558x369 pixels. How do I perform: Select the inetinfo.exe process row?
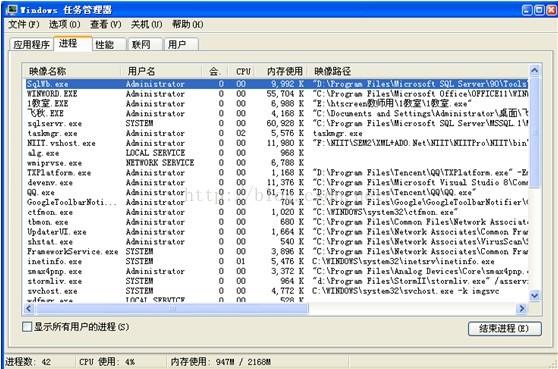[277, 261]
